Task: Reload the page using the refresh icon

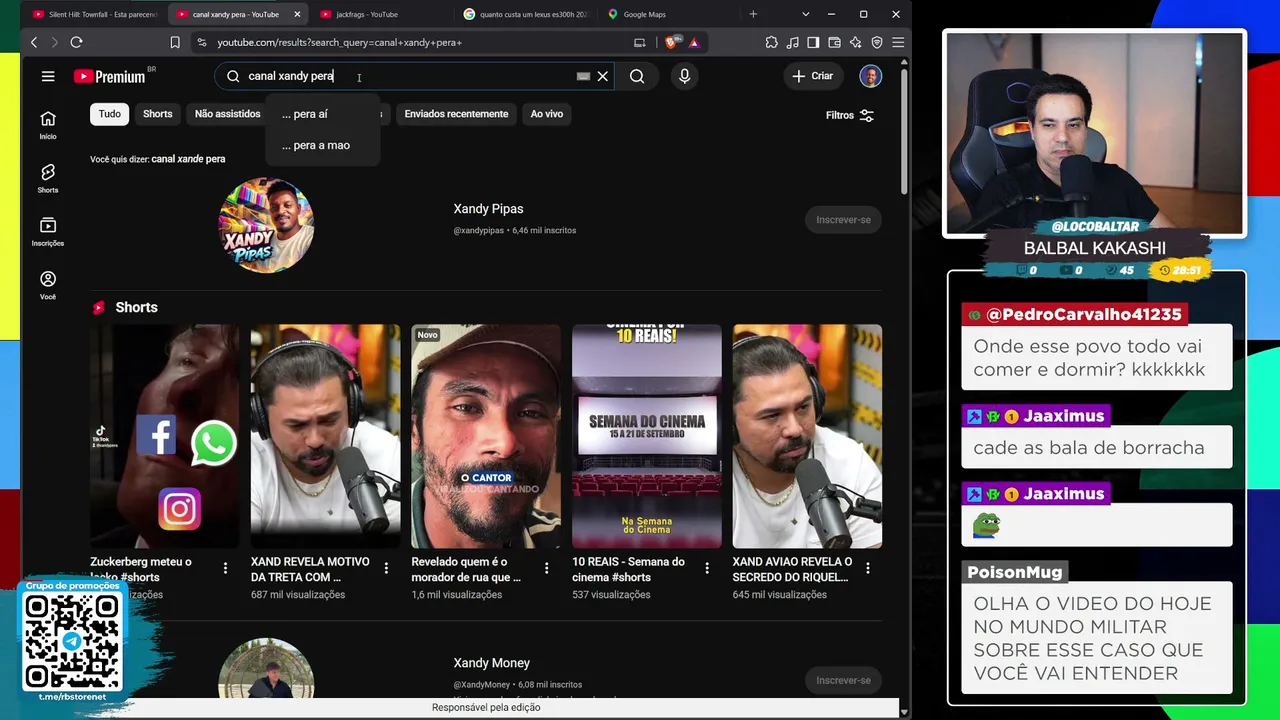Action: pyautogui.click(x=76, y=42)
